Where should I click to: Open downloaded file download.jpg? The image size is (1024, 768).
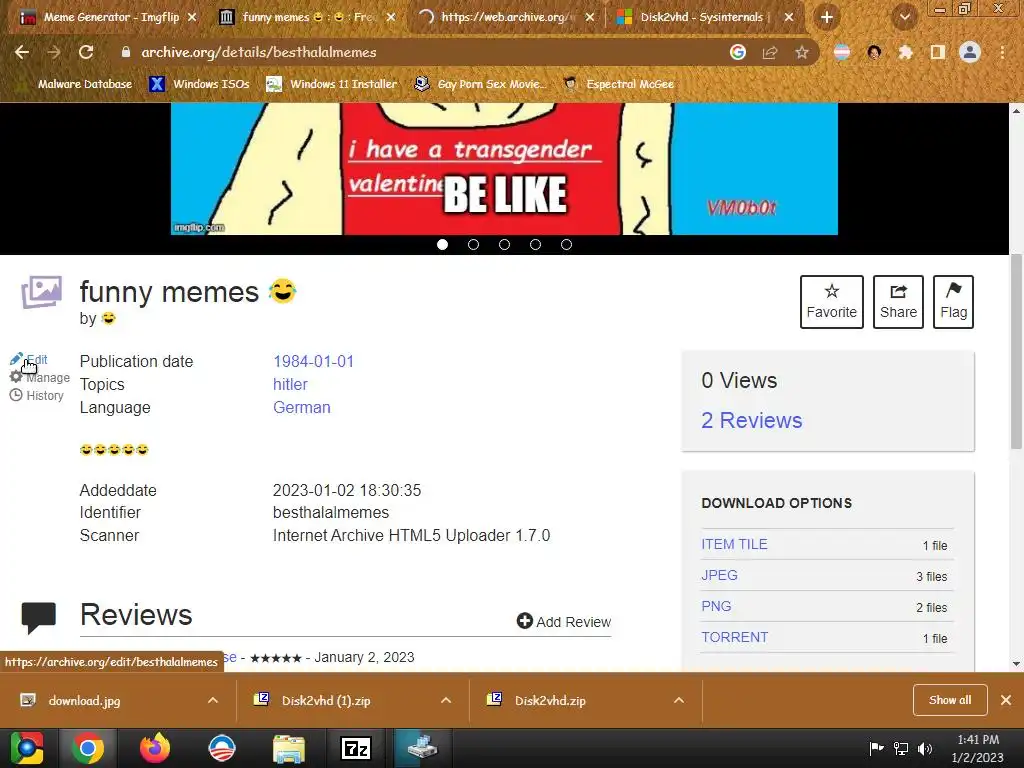coord(84,700)
